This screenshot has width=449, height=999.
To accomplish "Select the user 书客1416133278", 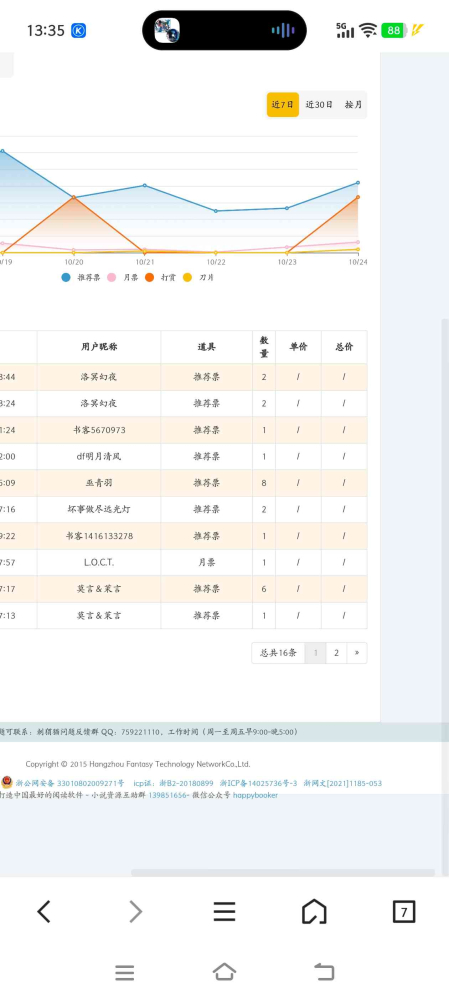I will tap(99, 536).
